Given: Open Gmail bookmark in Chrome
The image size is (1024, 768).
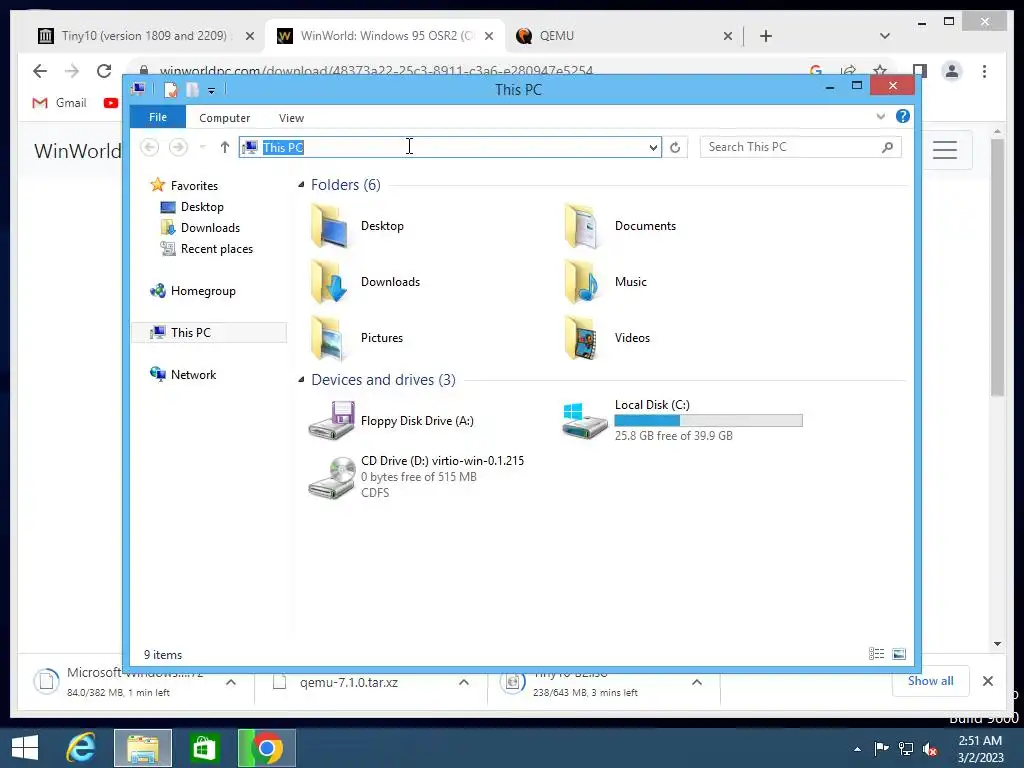Looking at the screenshot, I should tap(59, 103).
